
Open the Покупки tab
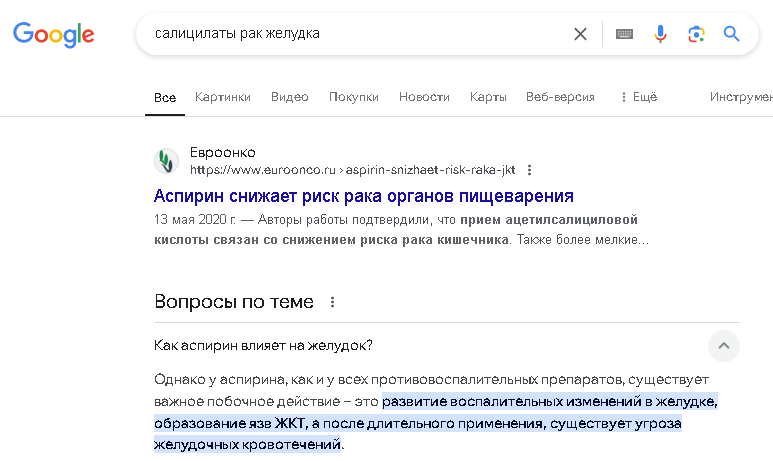click(353, 97)
